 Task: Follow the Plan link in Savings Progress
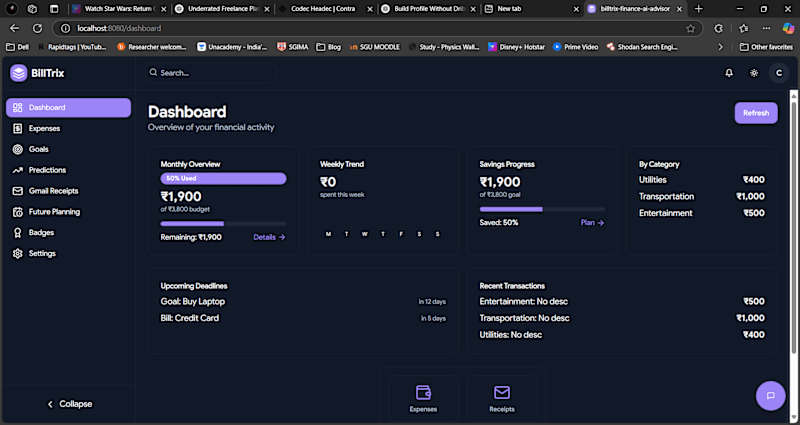(592, 223)
